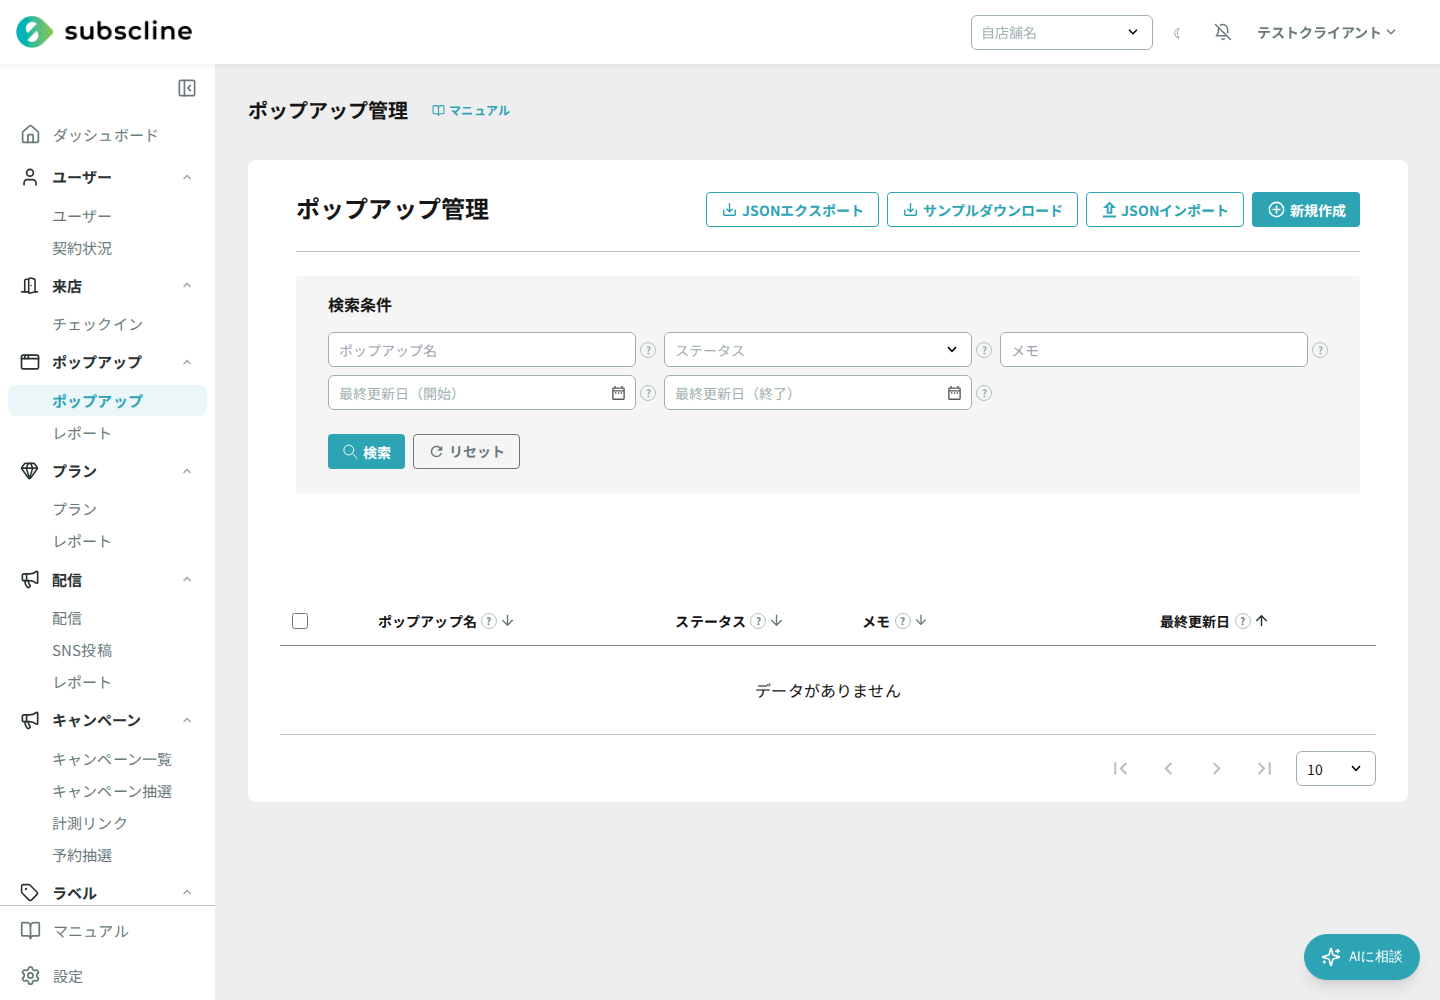1440x1000 pixels.
Task: Open キャンペーン抽選 in sidebar
Action: (112, 791)
